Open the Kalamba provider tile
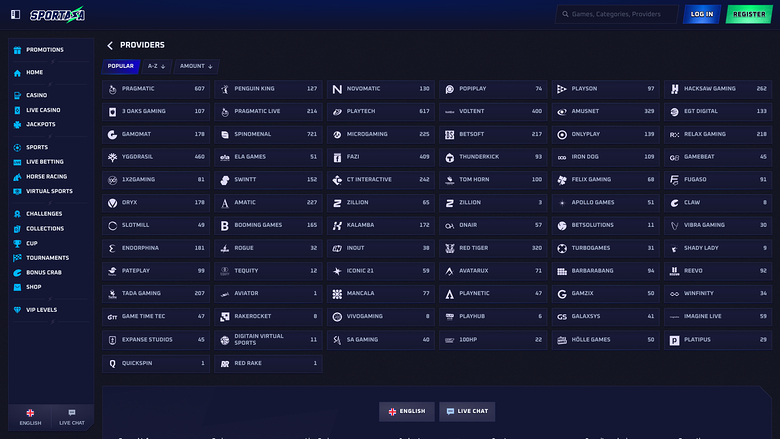 click(381, 225)
